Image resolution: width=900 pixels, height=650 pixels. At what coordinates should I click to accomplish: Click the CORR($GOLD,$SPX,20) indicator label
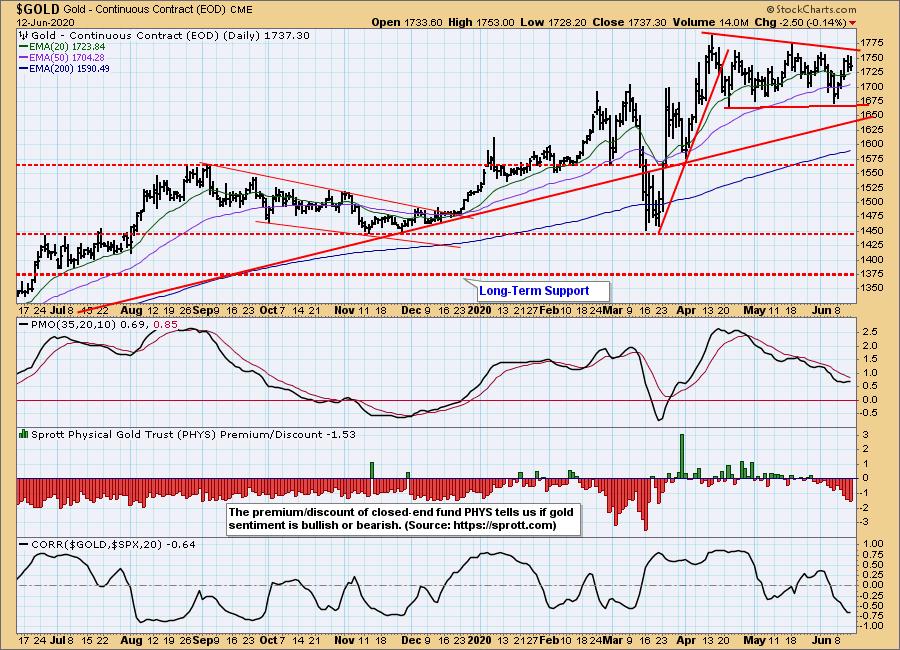97,544
